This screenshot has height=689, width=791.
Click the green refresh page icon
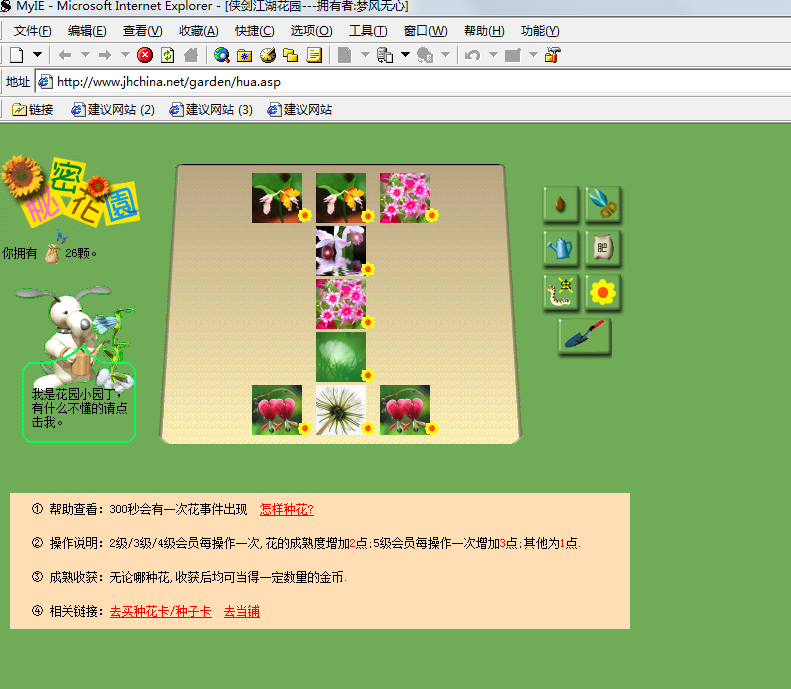[x=167, y=55]
